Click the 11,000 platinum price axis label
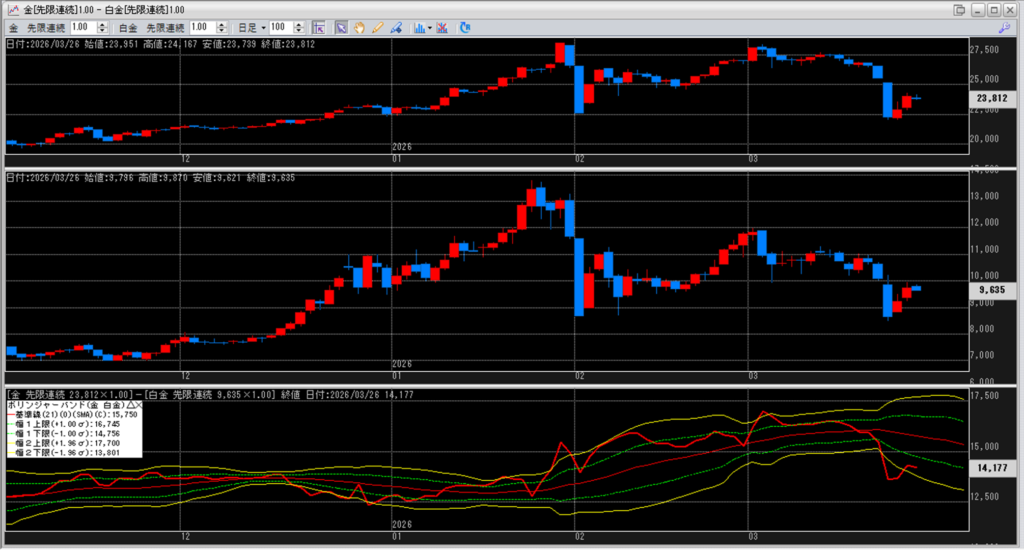This screenshot has width=1024, height=550. [985, 249]
